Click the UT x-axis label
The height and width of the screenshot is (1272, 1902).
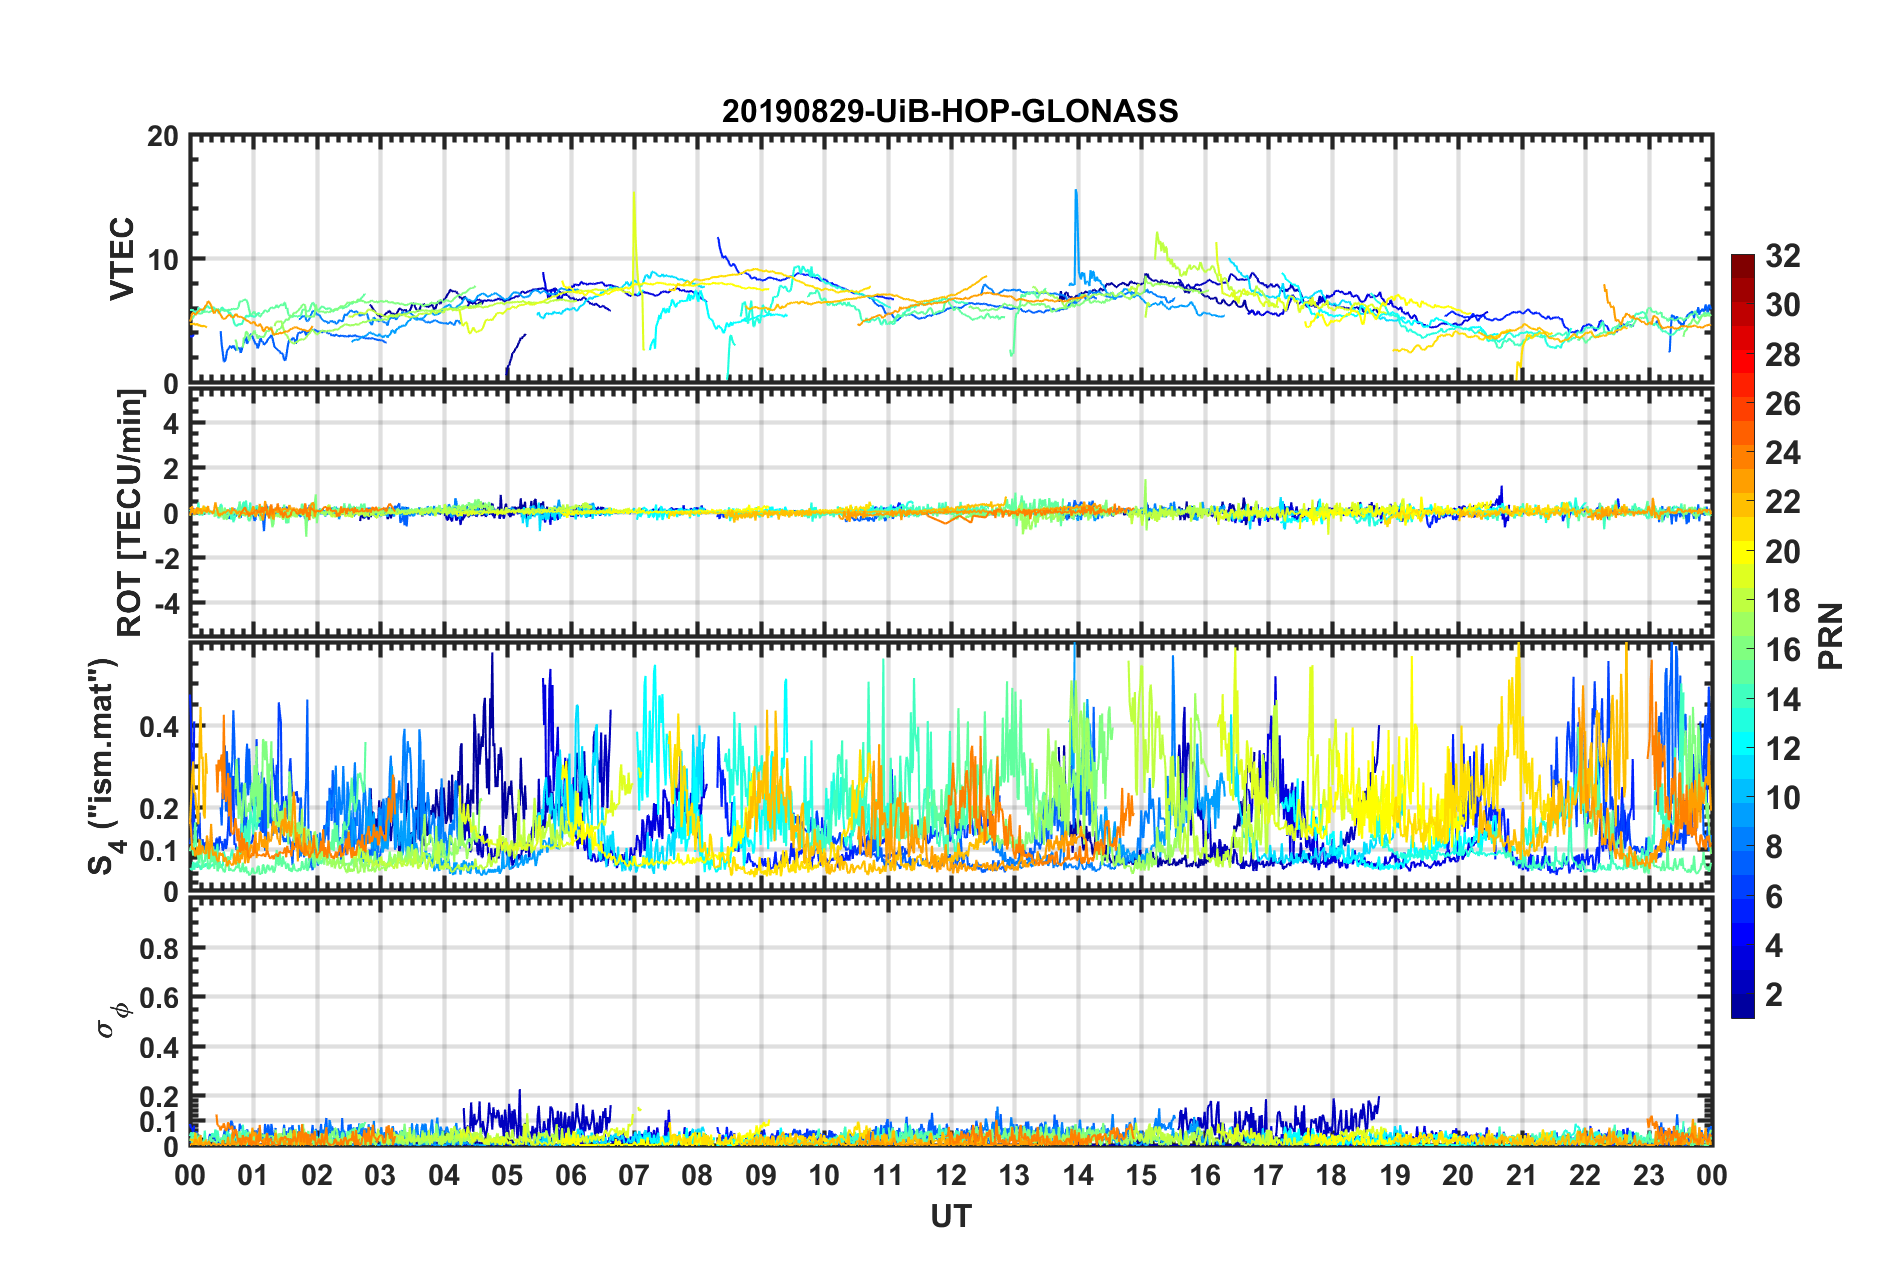click(x=950, y=1215)
